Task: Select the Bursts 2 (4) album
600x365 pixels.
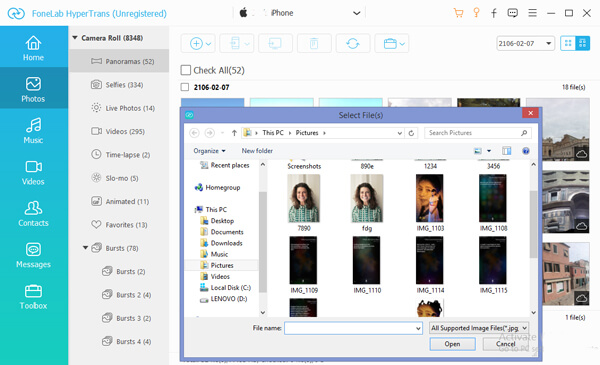Action: [x=127, y=295]
